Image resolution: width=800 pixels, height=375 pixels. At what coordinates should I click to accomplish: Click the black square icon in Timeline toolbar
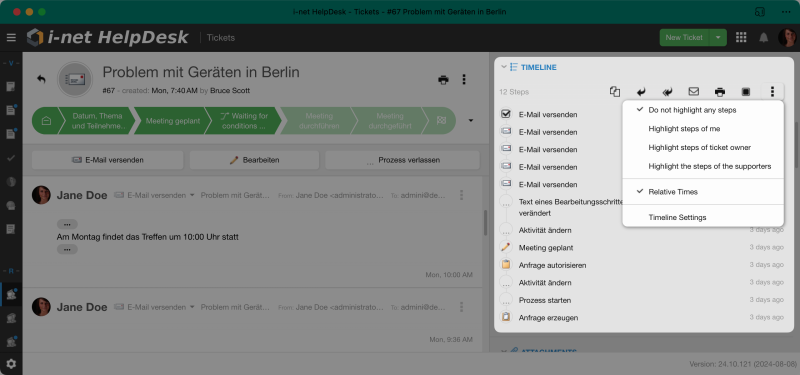point(746,92)
